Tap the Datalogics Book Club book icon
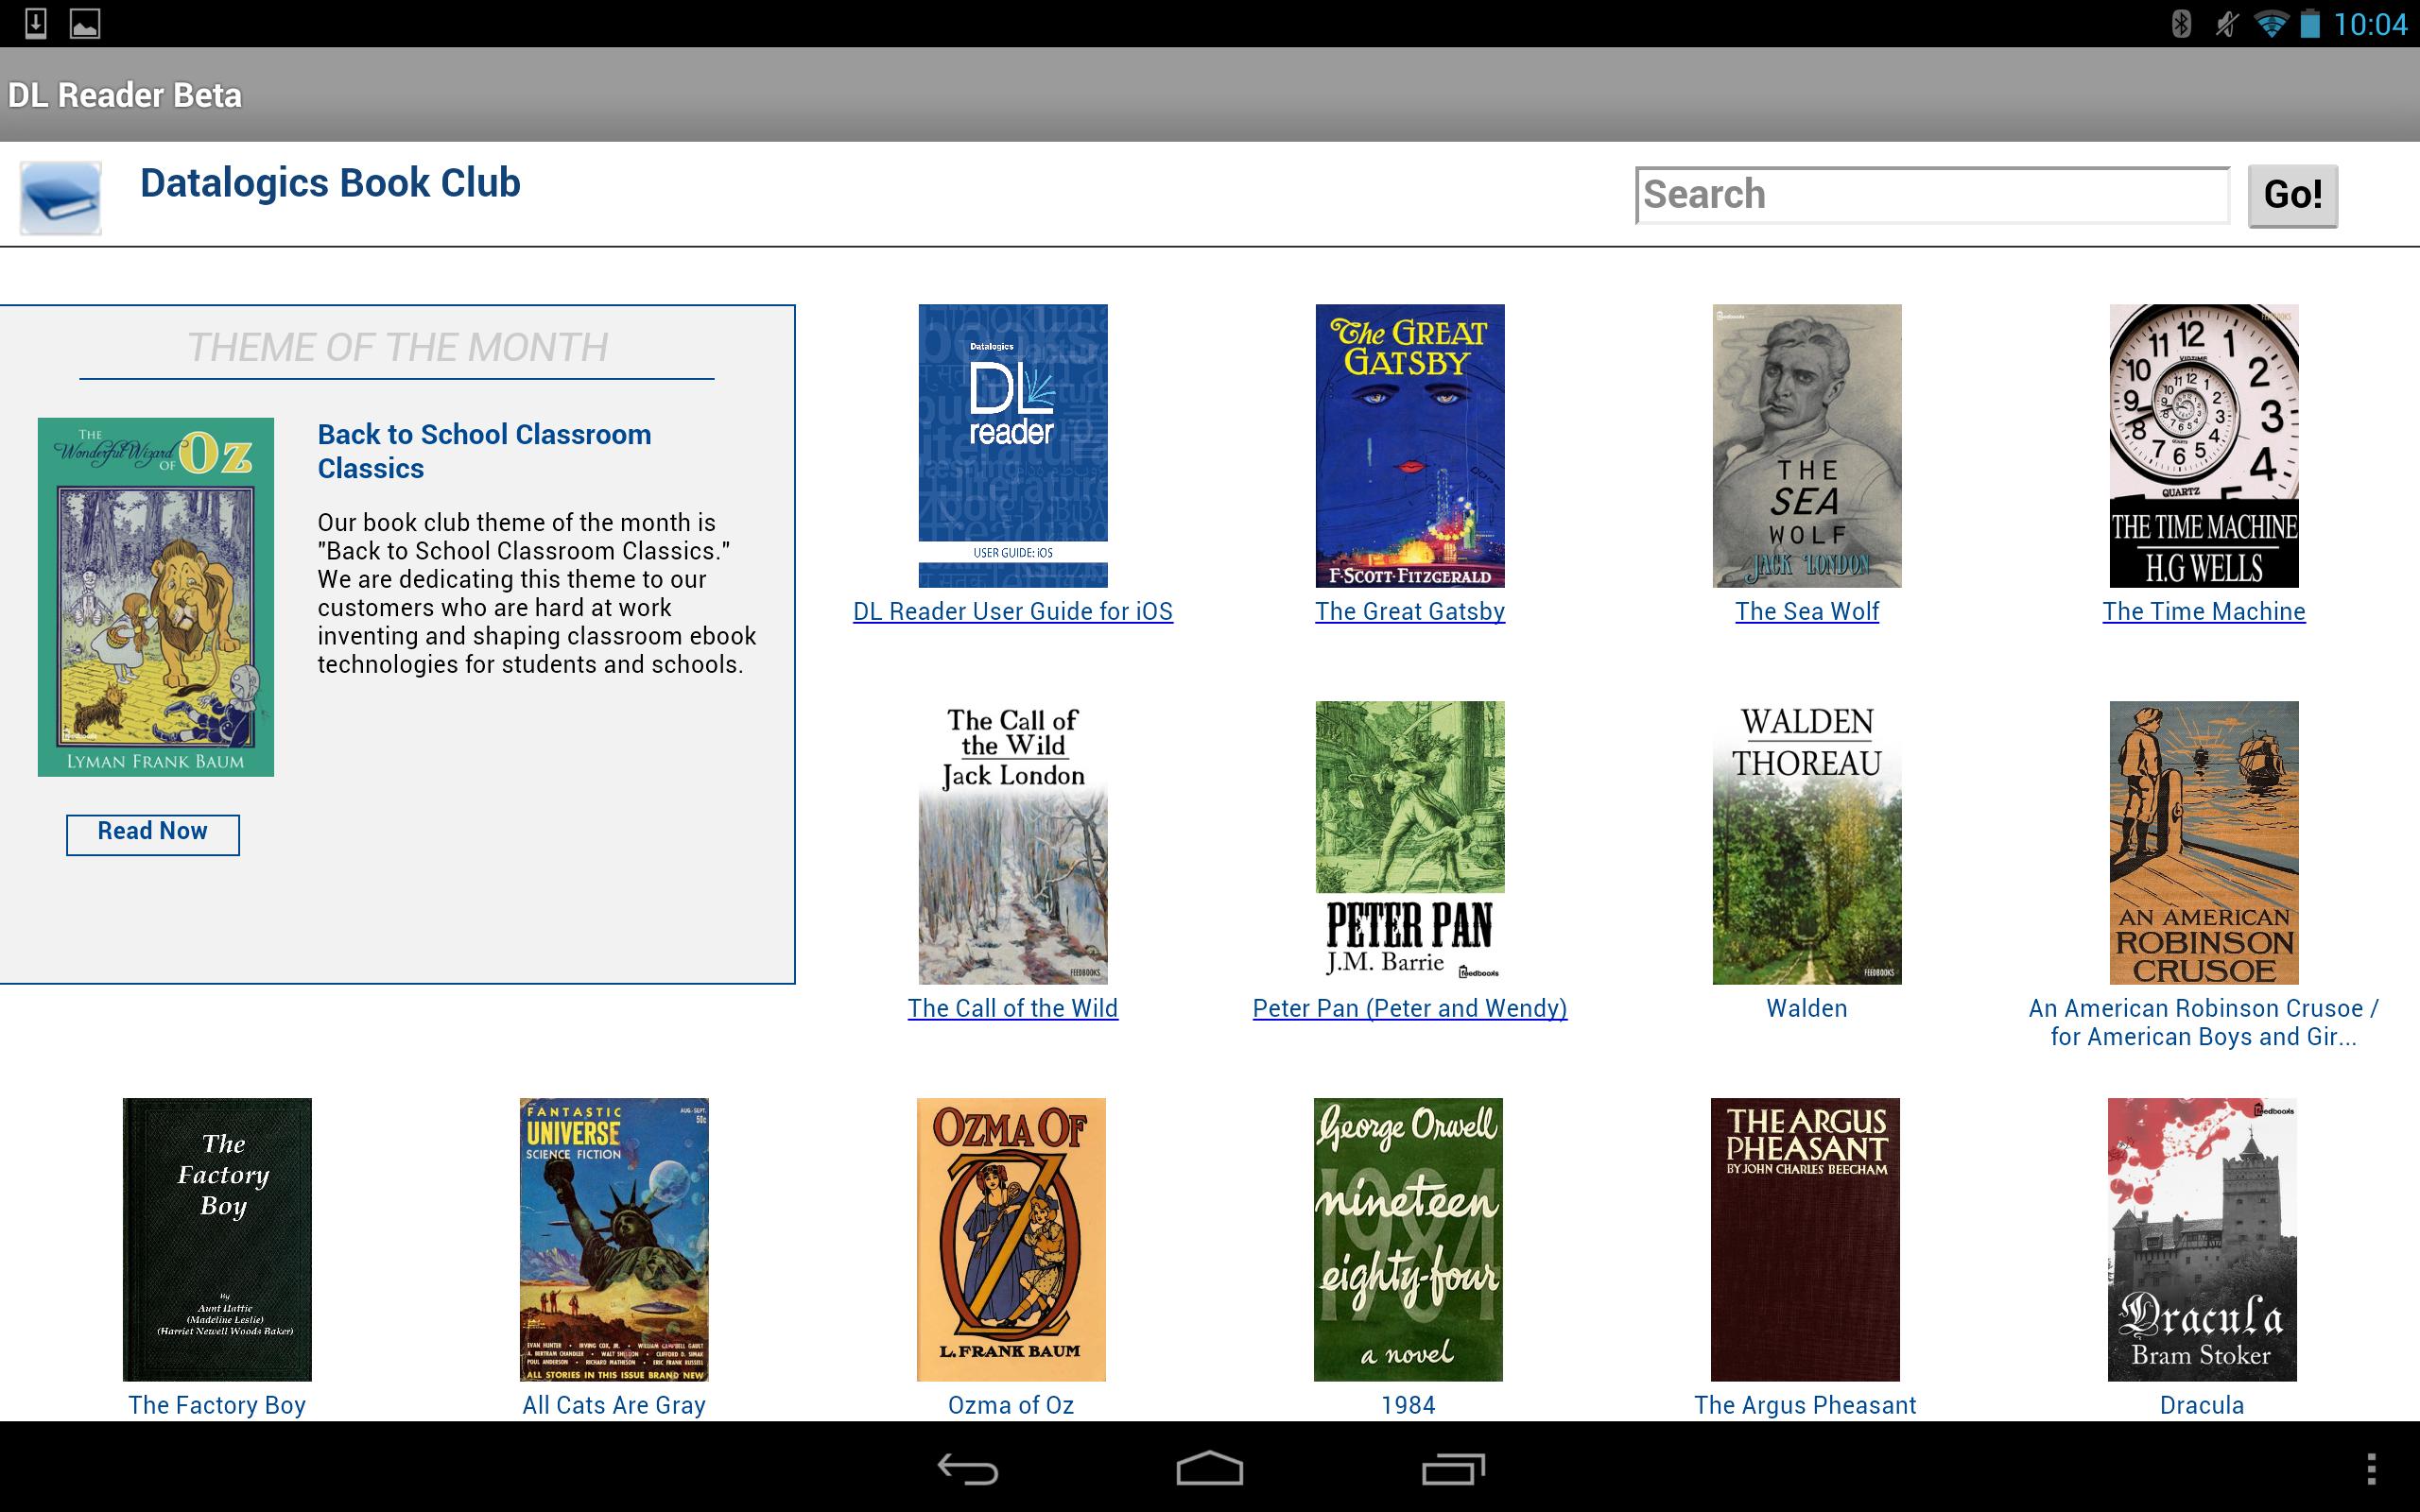2420x1512 pixels. (x=60, y=197)
